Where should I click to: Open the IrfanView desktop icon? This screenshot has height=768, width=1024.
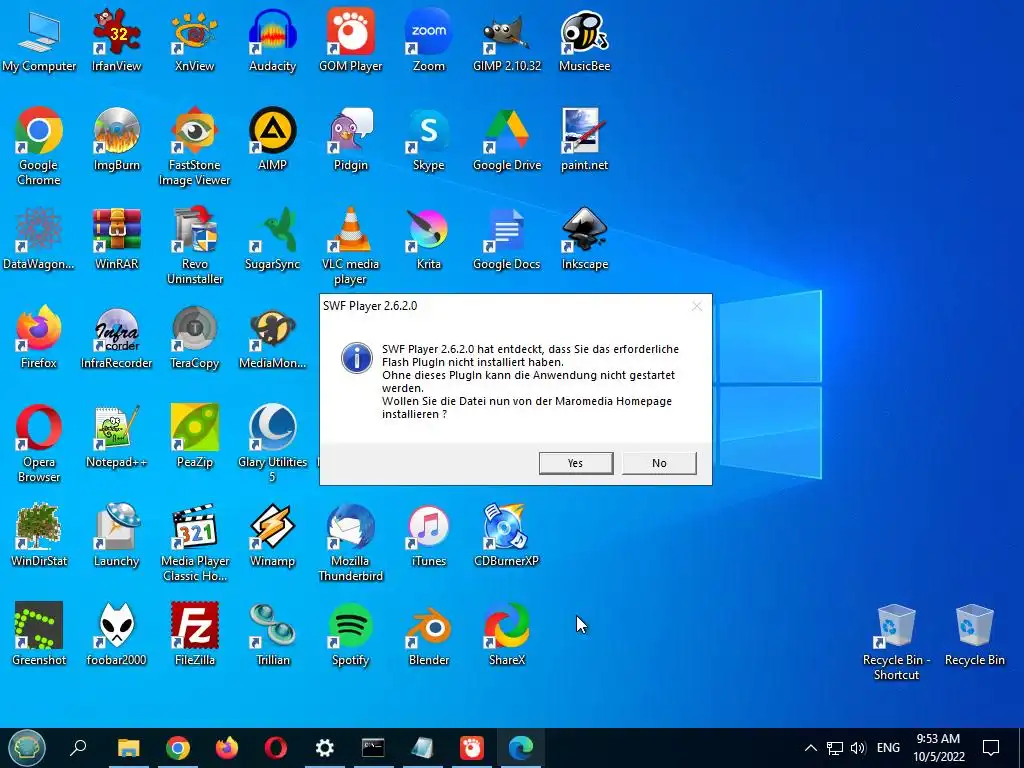click(116, 40)
